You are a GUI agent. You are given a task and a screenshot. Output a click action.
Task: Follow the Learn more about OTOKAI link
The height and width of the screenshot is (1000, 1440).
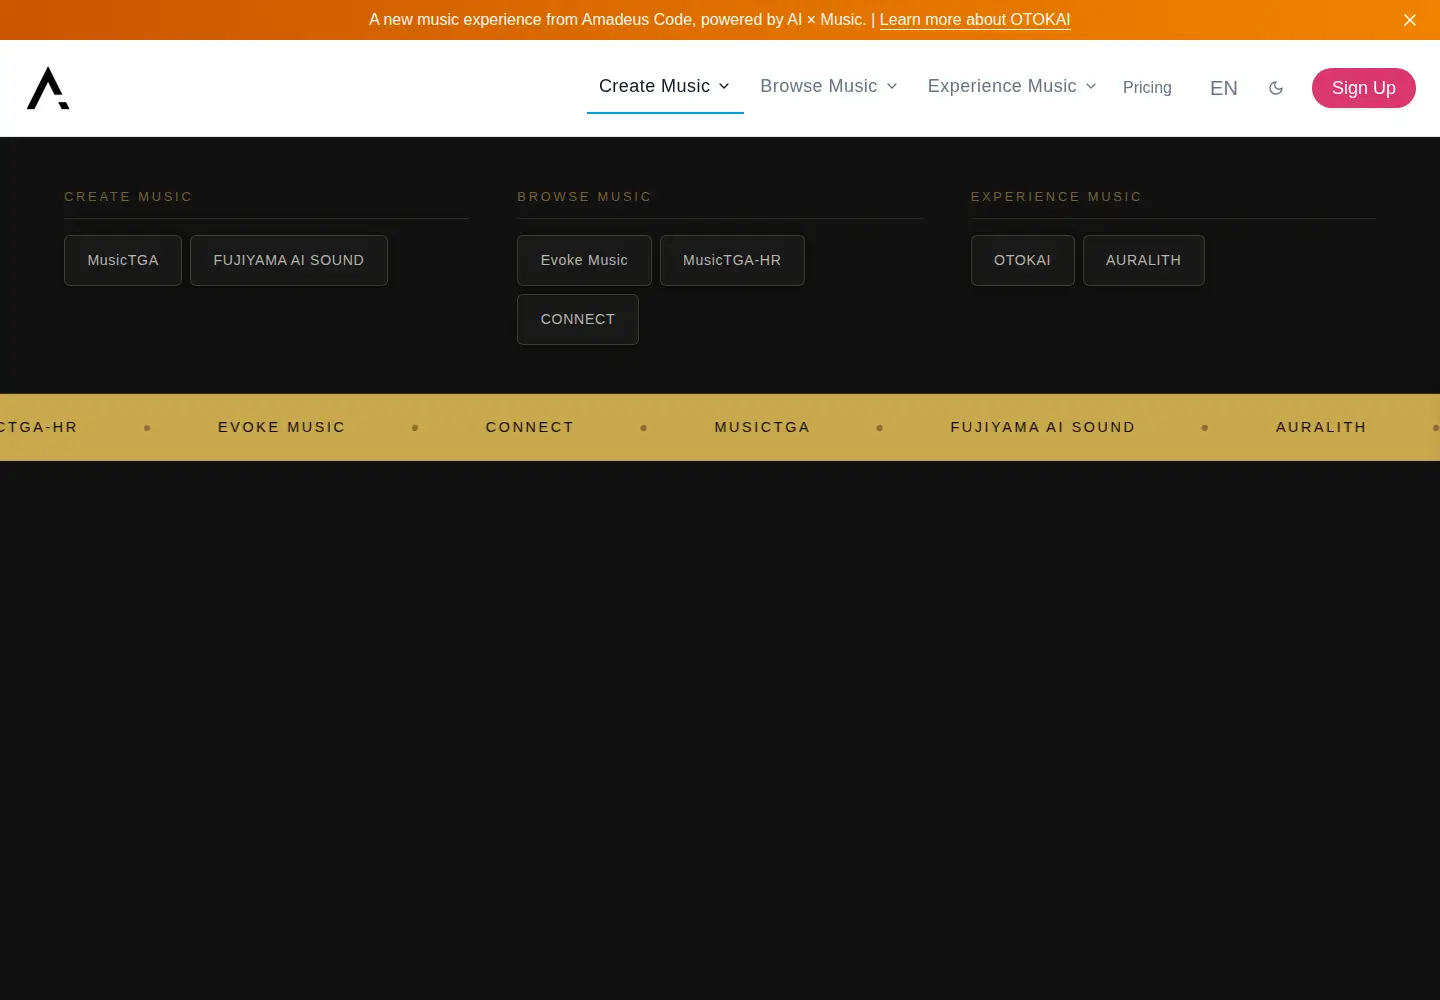click(x=975, y=20)
